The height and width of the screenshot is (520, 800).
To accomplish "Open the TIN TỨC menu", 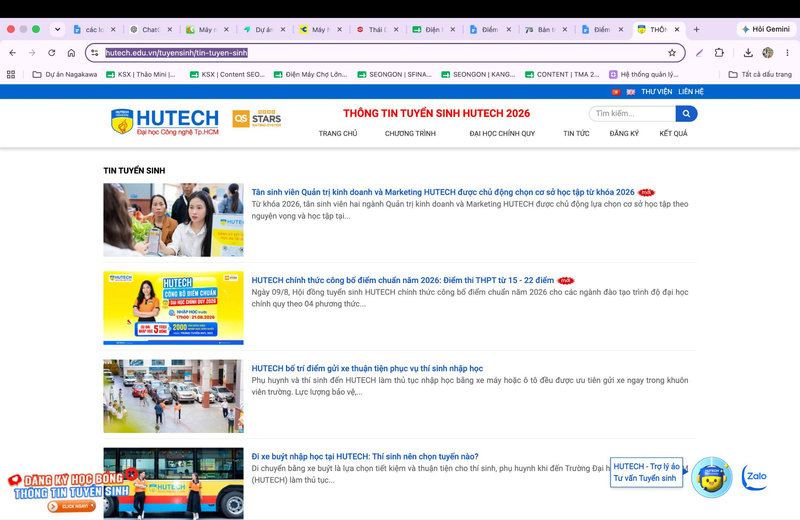I will pos(576,134).
